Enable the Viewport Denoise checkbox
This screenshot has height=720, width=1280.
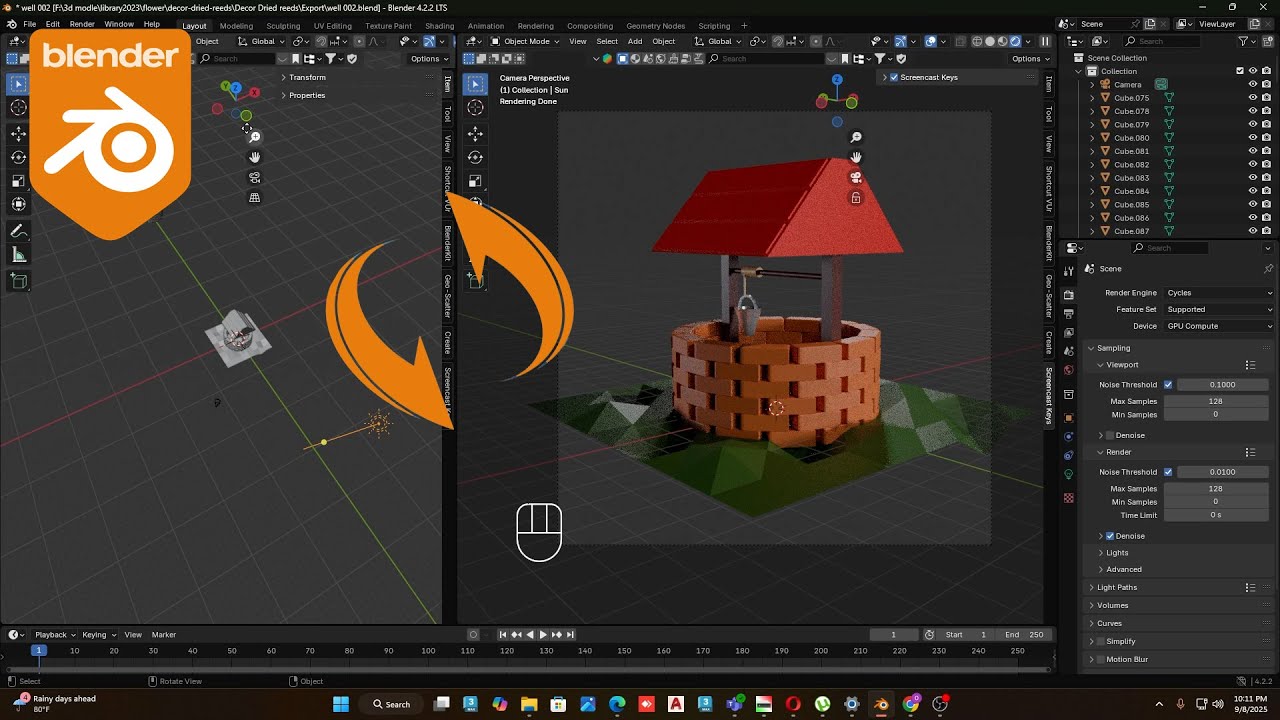[x=1110, y=435]
